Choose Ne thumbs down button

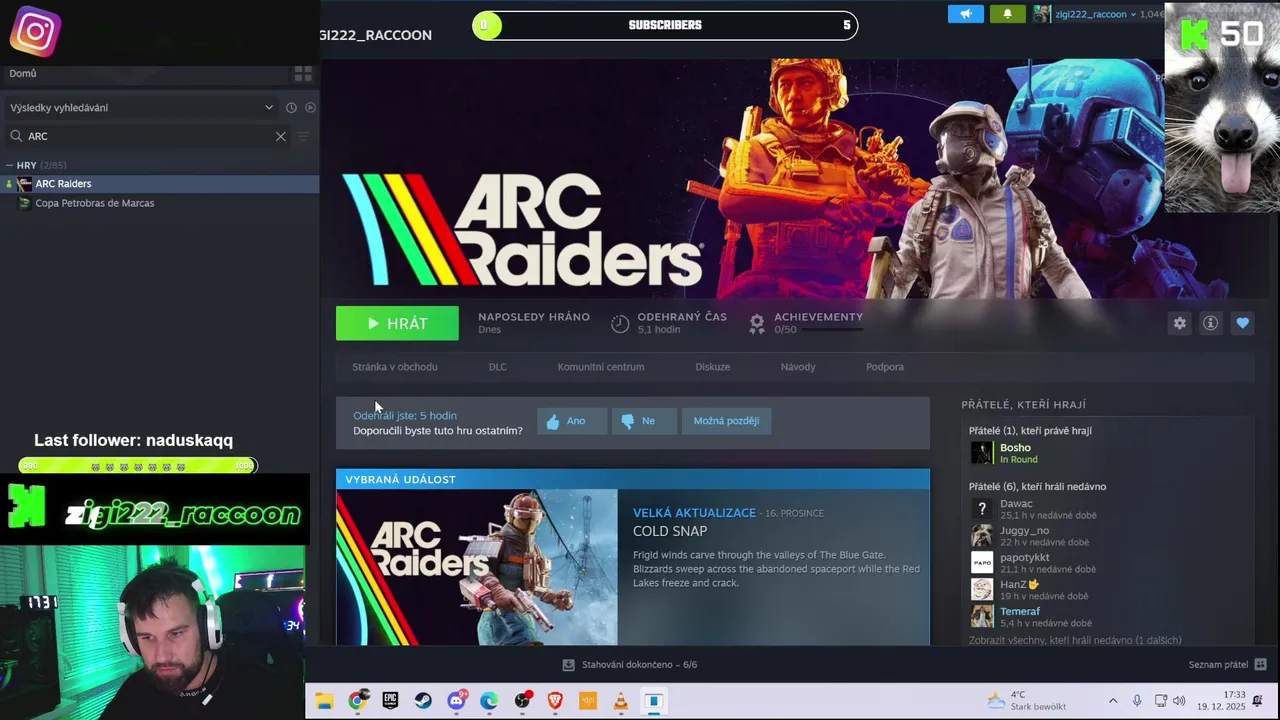[x=644, y=421]
